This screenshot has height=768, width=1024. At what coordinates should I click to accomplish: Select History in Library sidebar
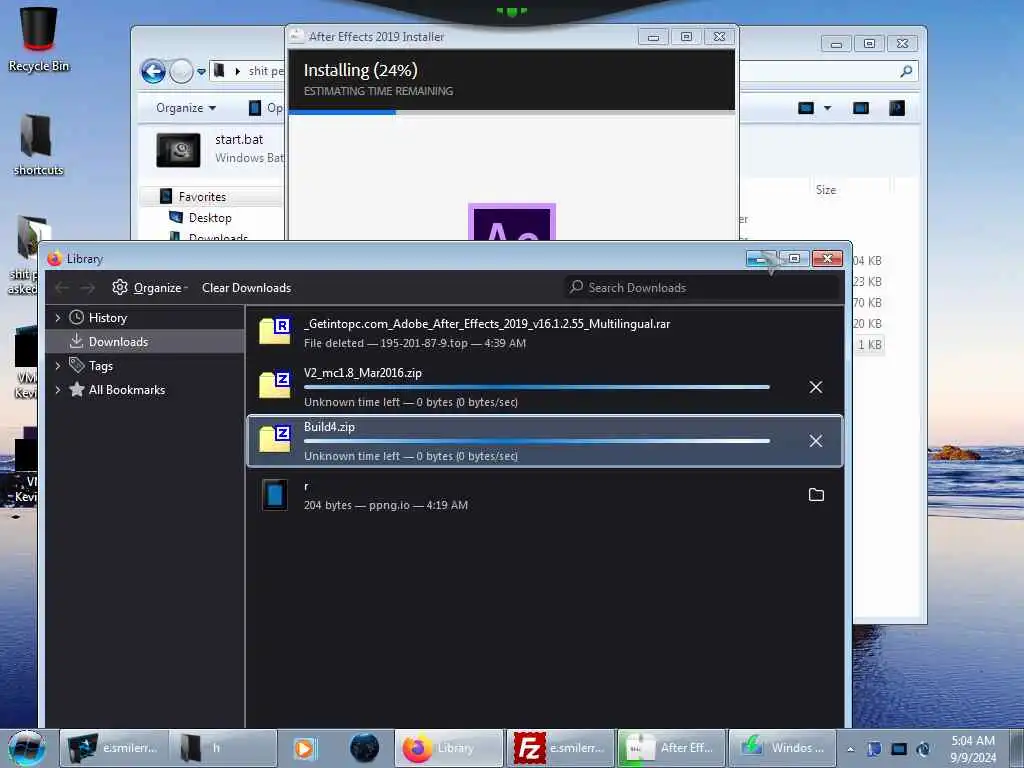tap(108, 318)
